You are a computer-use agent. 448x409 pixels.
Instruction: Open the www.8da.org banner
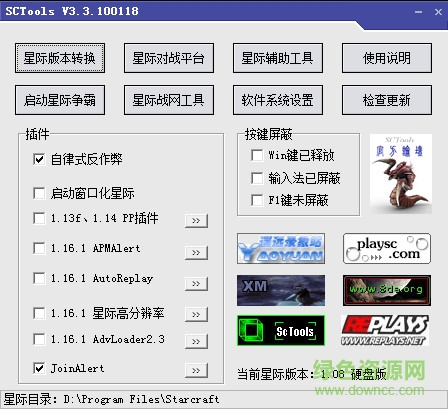tap(387, 290)
